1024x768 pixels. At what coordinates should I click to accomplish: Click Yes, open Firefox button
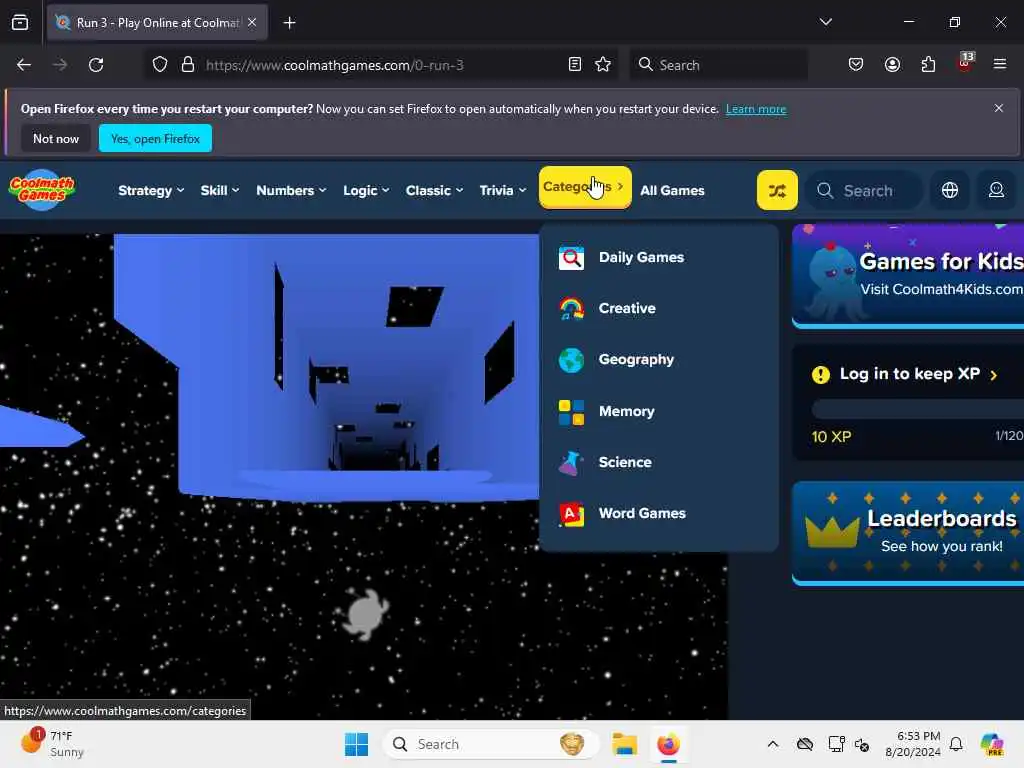click(x=155, y=138)
